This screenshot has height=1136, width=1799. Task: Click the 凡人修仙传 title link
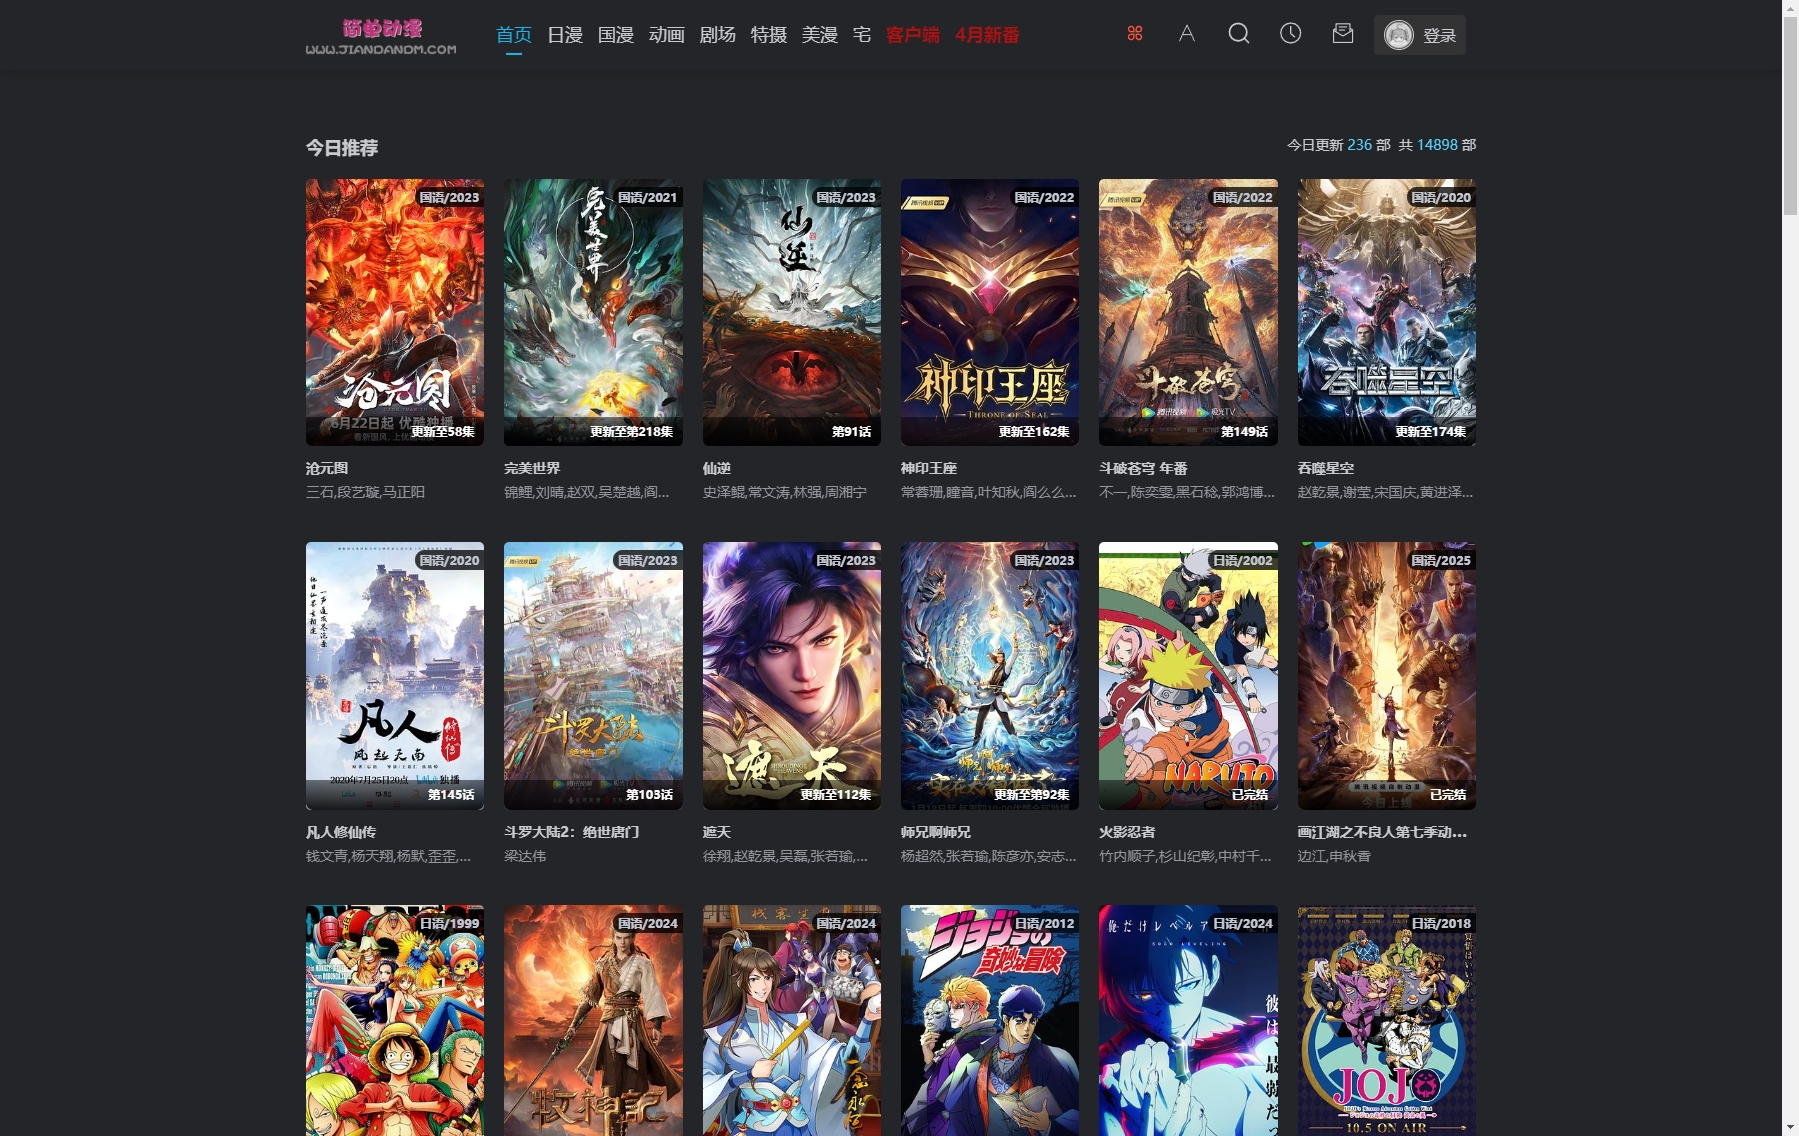(341, 832)
